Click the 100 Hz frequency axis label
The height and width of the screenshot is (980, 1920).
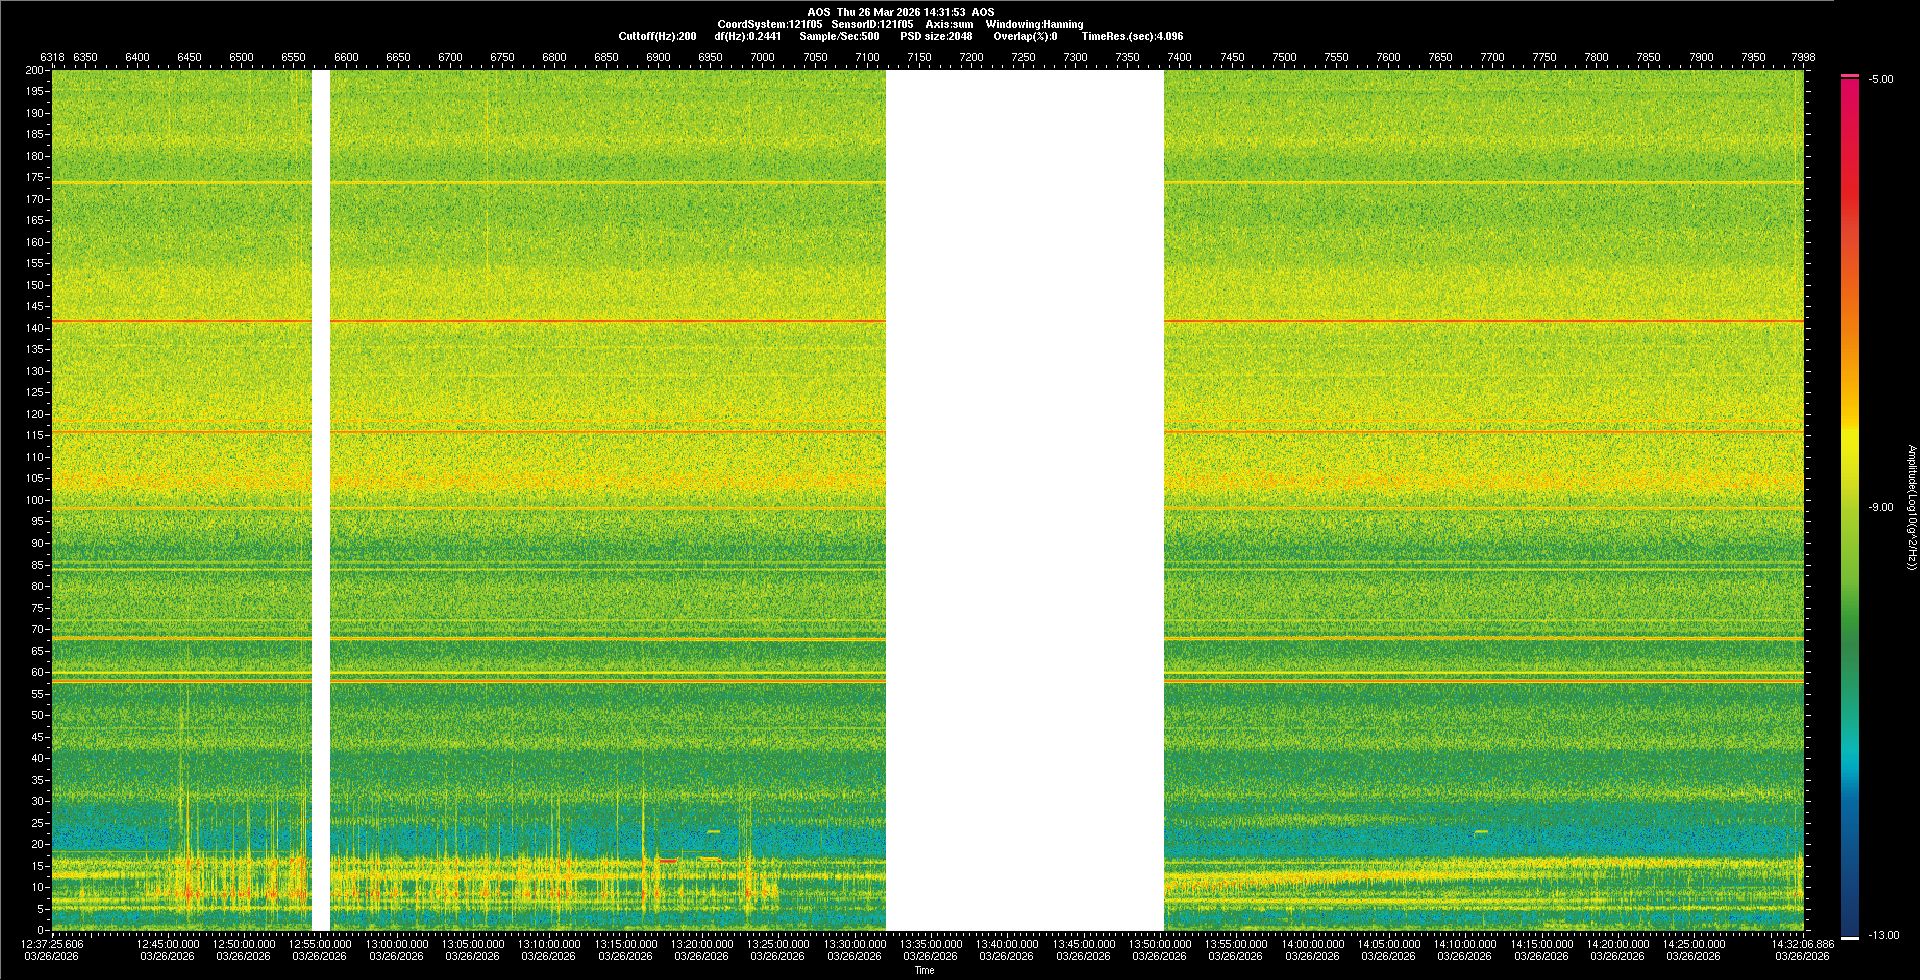[x=34, y=500]
